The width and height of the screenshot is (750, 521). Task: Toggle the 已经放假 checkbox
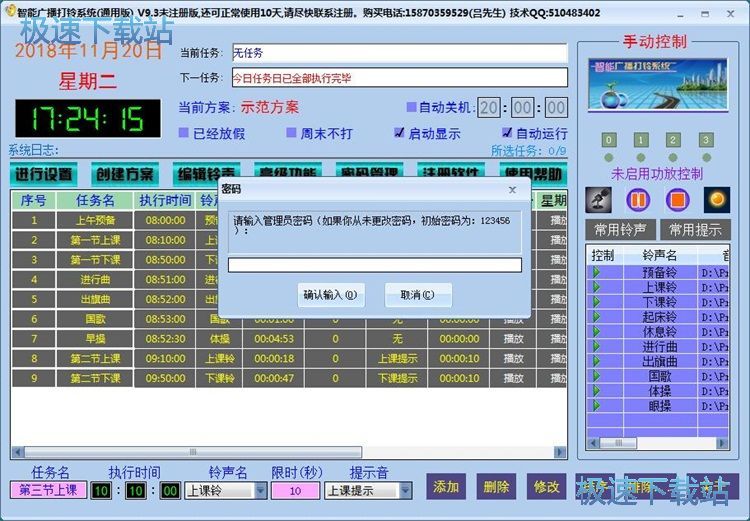183,133
